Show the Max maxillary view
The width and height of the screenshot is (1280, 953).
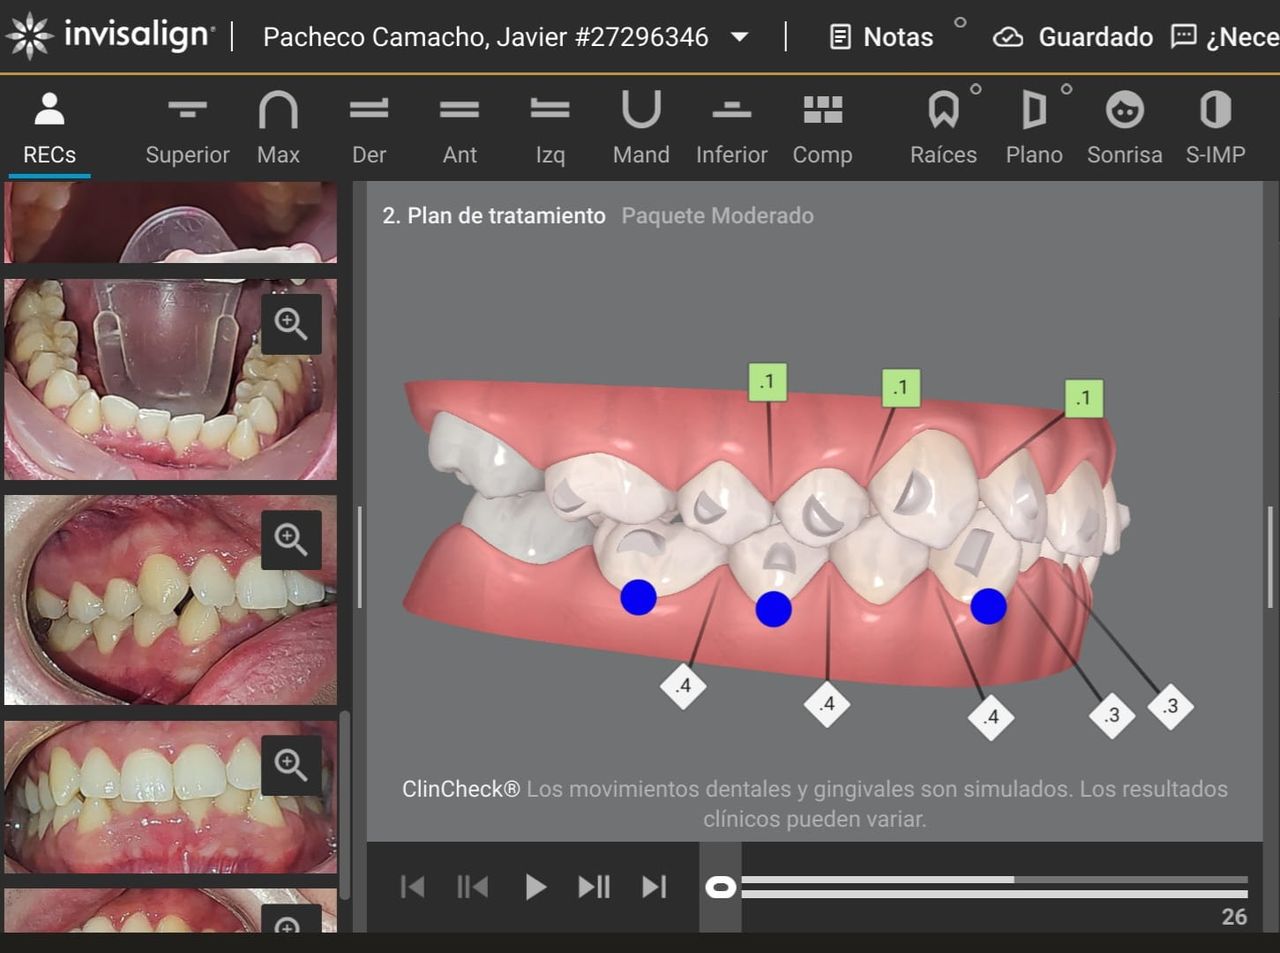click(278, 129)
